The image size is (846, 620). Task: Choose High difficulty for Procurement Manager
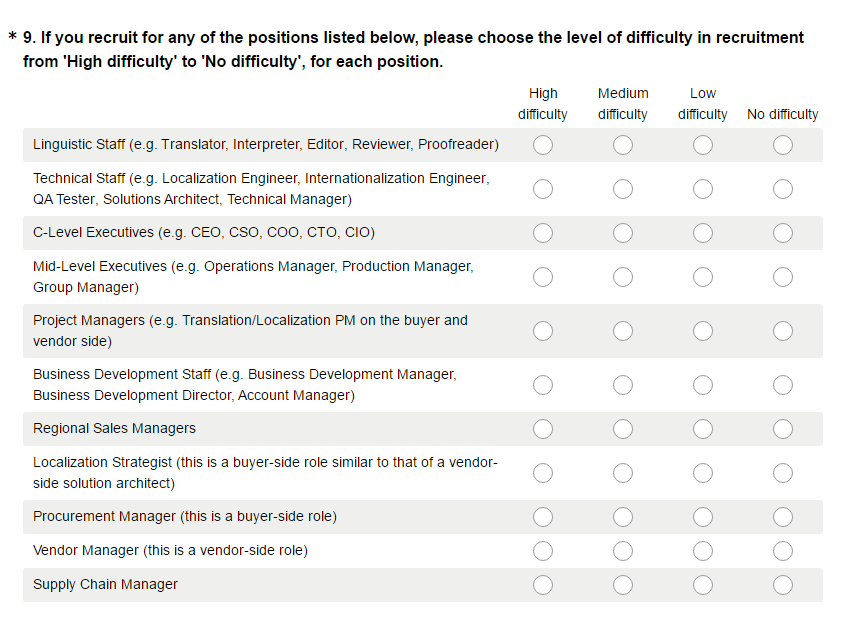543,517
